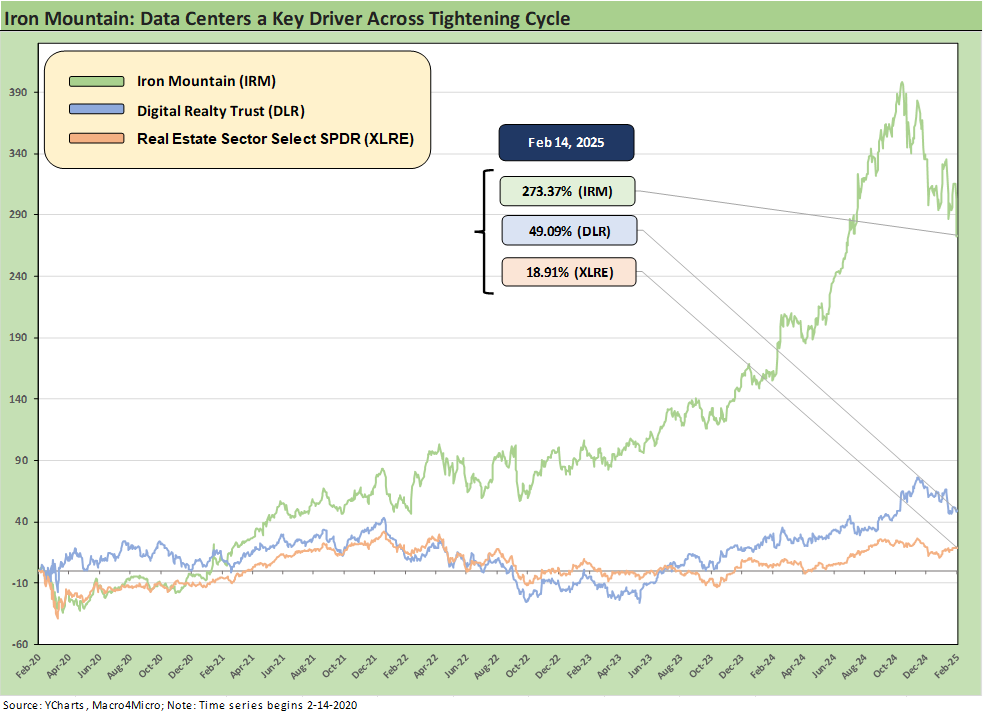This screenshot has width=983, height=715.
Task: Click the x-axis label Oct-22
Action: (x=518, y=666)
